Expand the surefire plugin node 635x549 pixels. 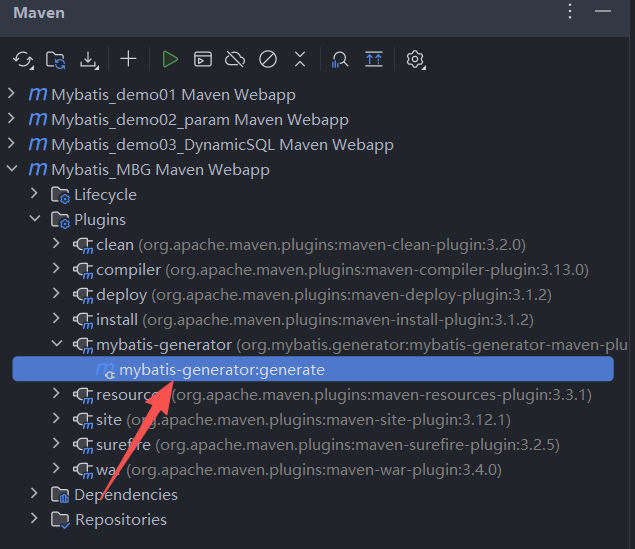click(56, 444)
